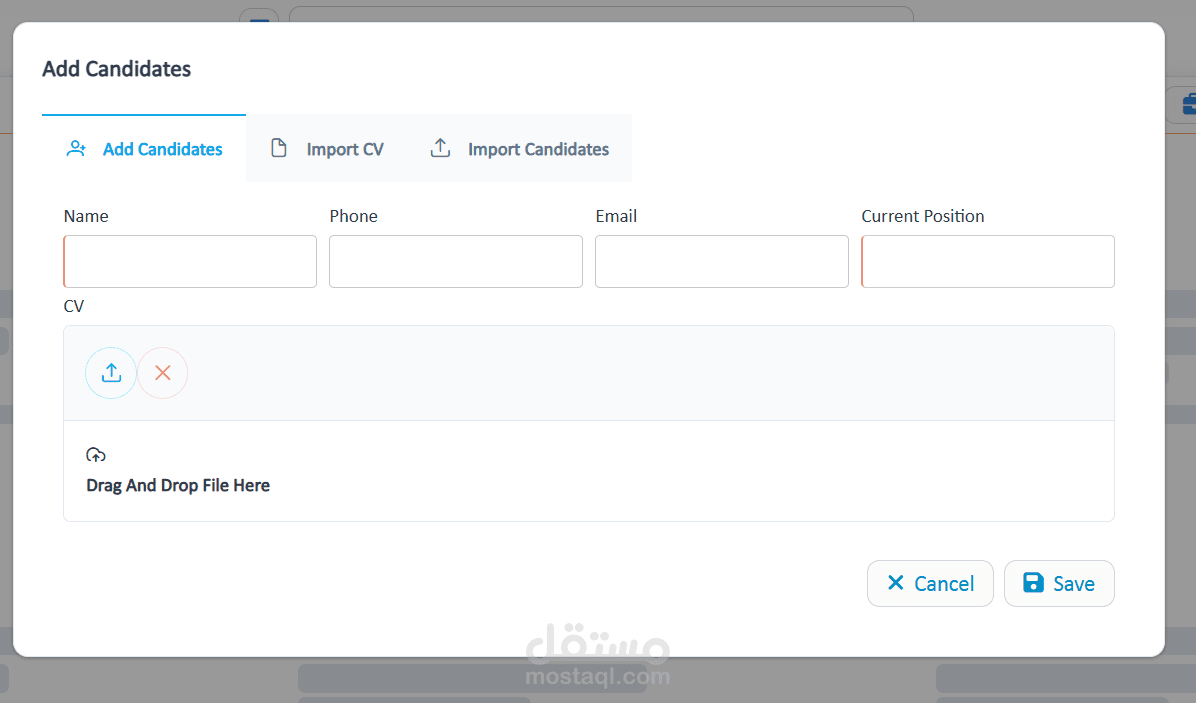Click the Phone input field
Viewport: 1196px width, 703px height.
(x=455, y=261)
